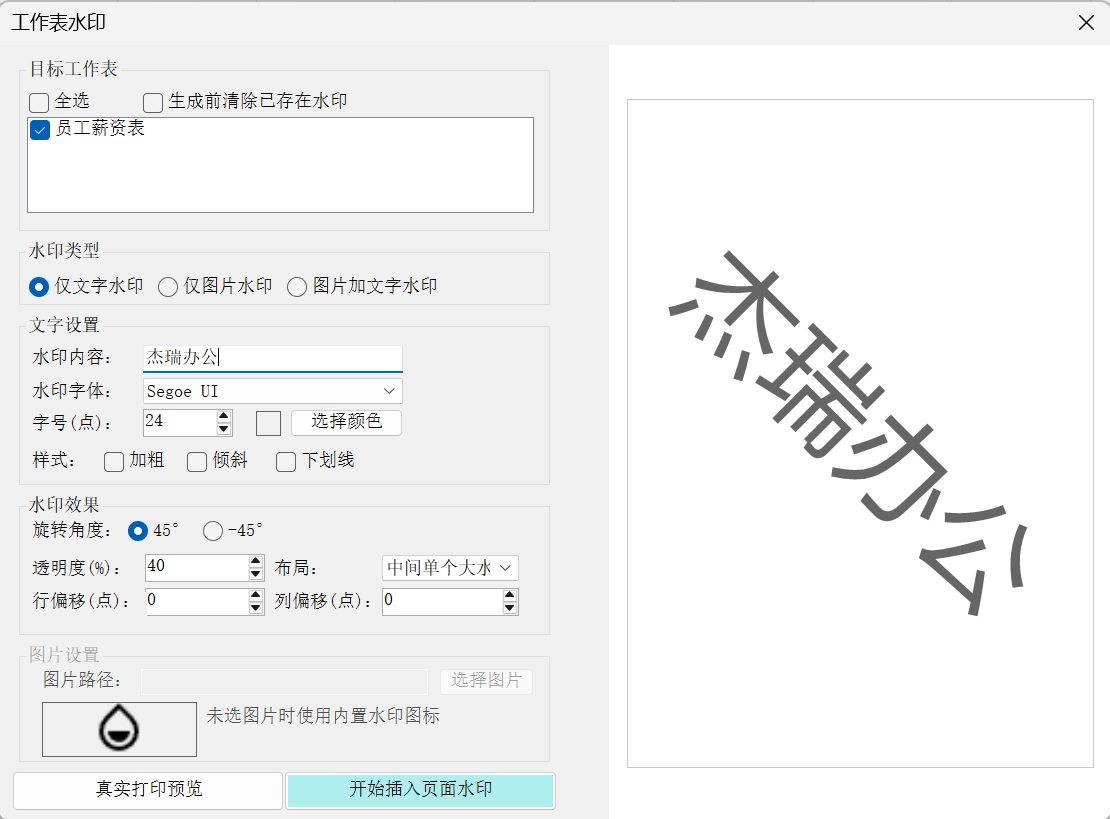
Task: Decrease row offset with down arrow
Action: point(256,608)
